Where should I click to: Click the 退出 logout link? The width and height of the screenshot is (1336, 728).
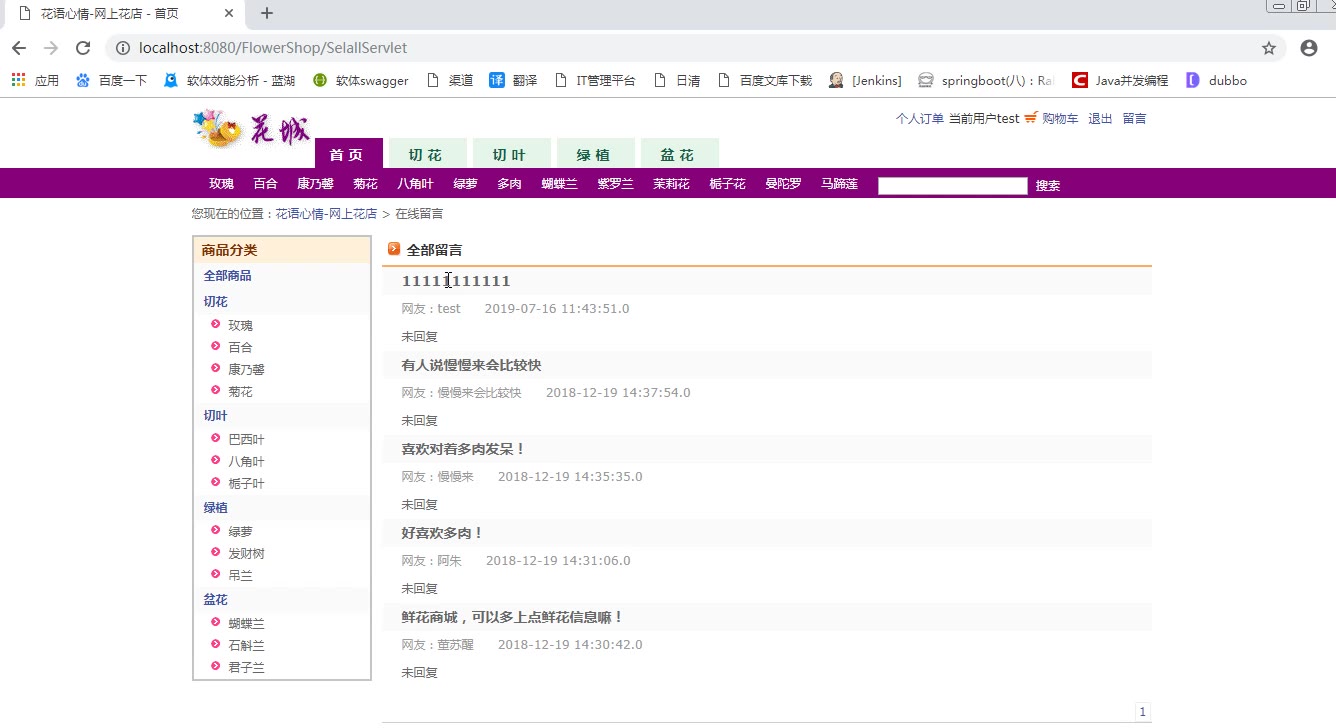point(1100,118)
